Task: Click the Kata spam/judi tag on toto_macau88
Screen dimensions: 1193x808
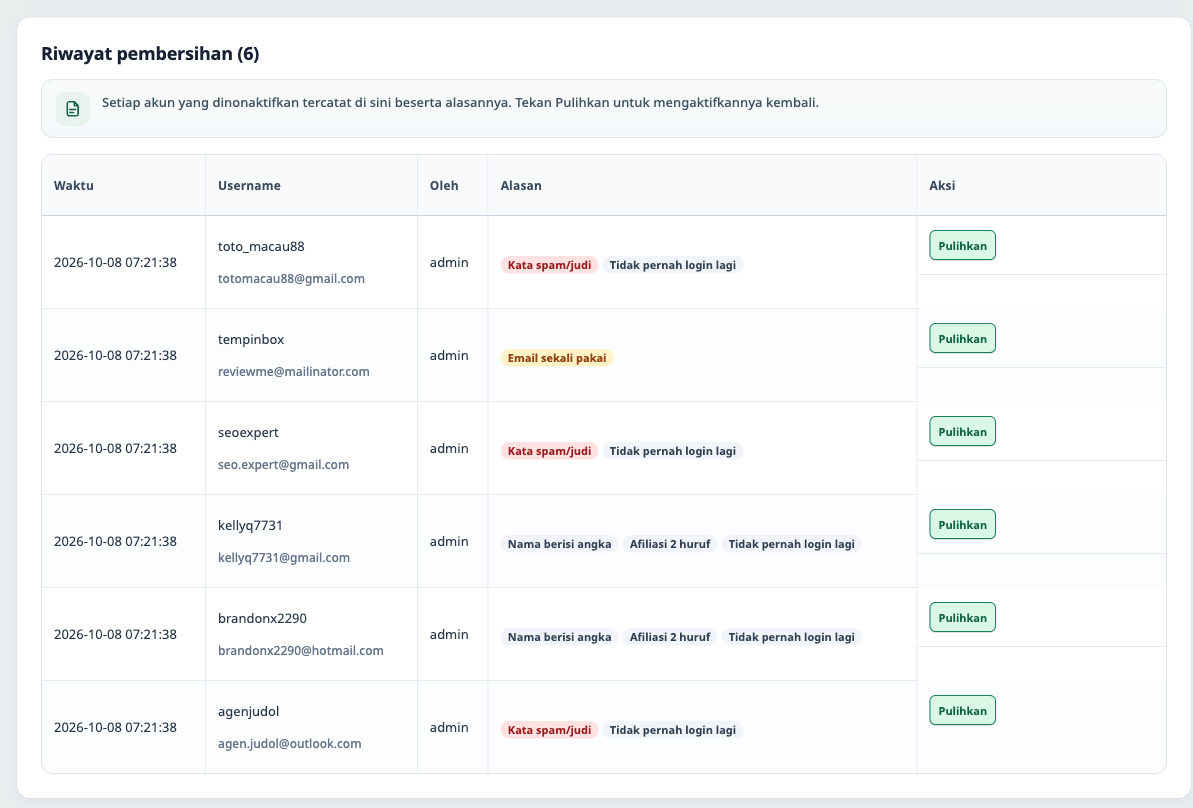Action: pyautogui.click(x=549, y=265)
